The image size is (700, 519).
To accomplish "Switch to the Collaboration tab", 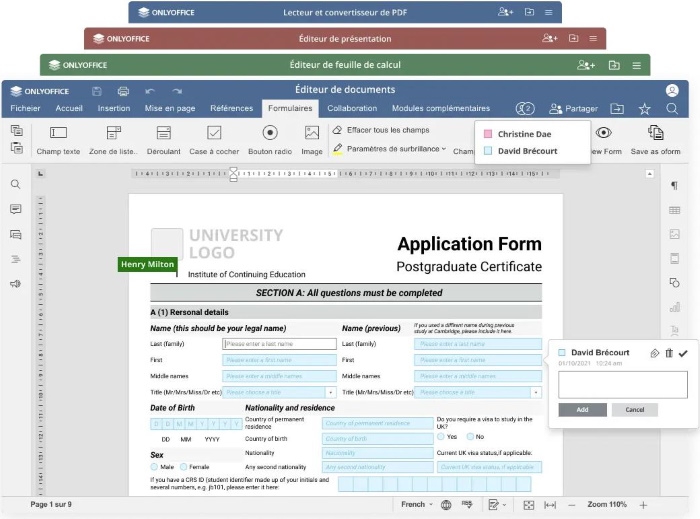I will tap(352, 108).
